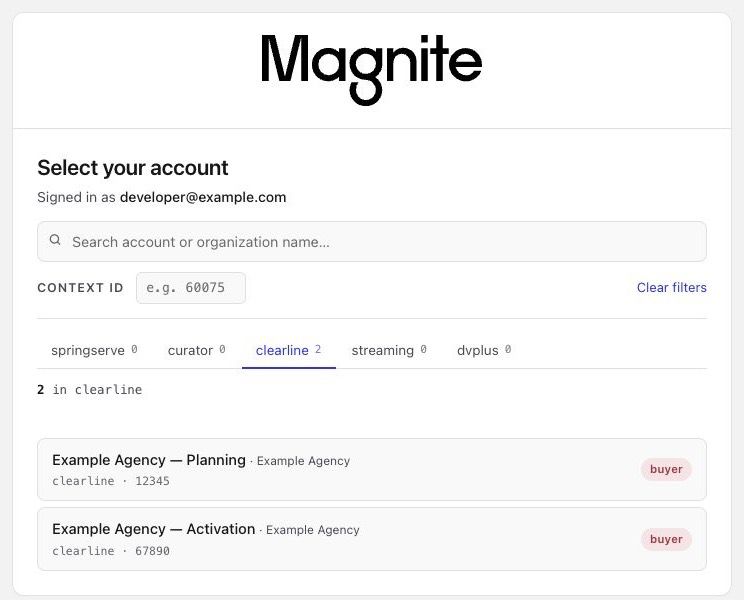This screenshot has height=600, width=744.
Task: Select the clearline tab
Action: coord(288,351)
